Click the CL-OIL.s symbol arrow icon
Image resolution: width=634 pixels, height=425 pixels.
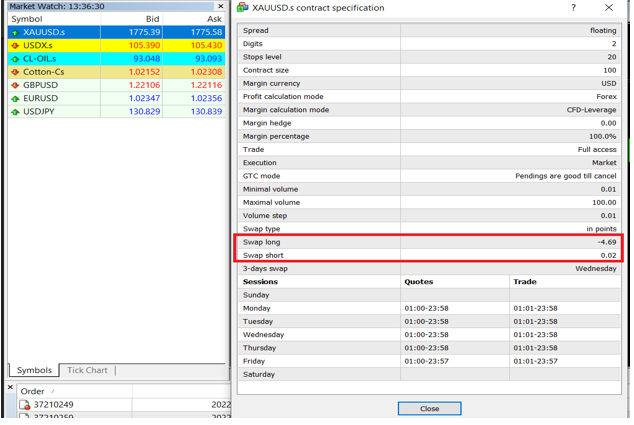tap(15, 59)
